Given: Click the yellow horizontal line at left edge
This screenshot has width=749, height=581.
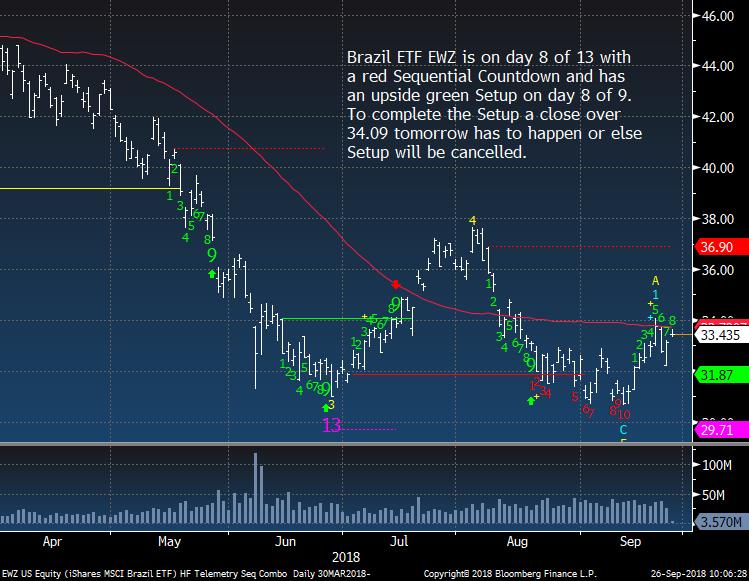Looking at the screenshot, I should (90, 189).
